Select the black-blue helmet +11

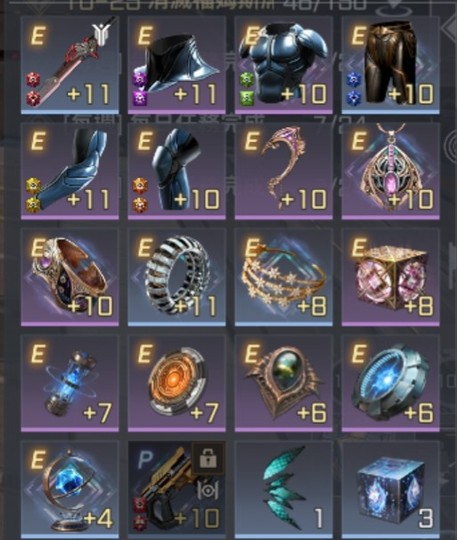177,65
